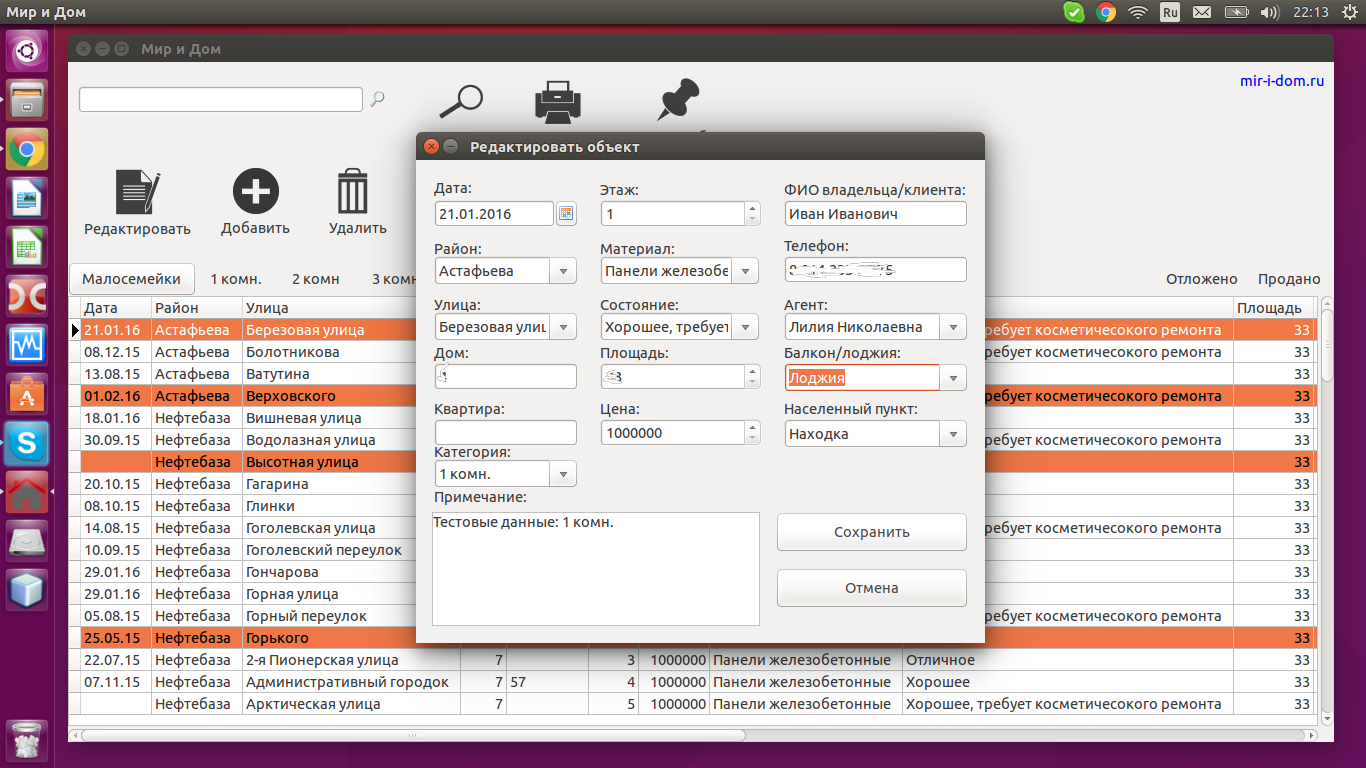Click the large magnifying glass search toolbar icon
Image resolution: width=1366 pixels, height=768 pixels.
(461, 102)
